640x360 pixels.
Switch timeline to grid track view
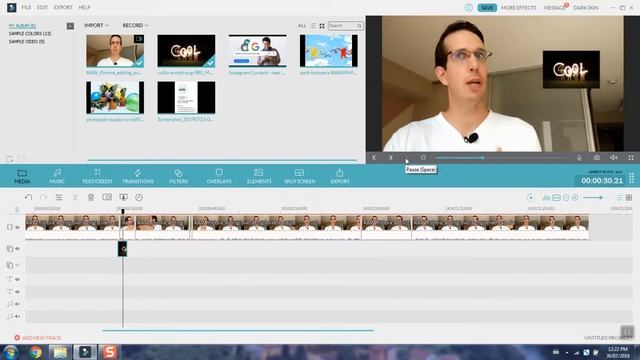click(629, 198)
